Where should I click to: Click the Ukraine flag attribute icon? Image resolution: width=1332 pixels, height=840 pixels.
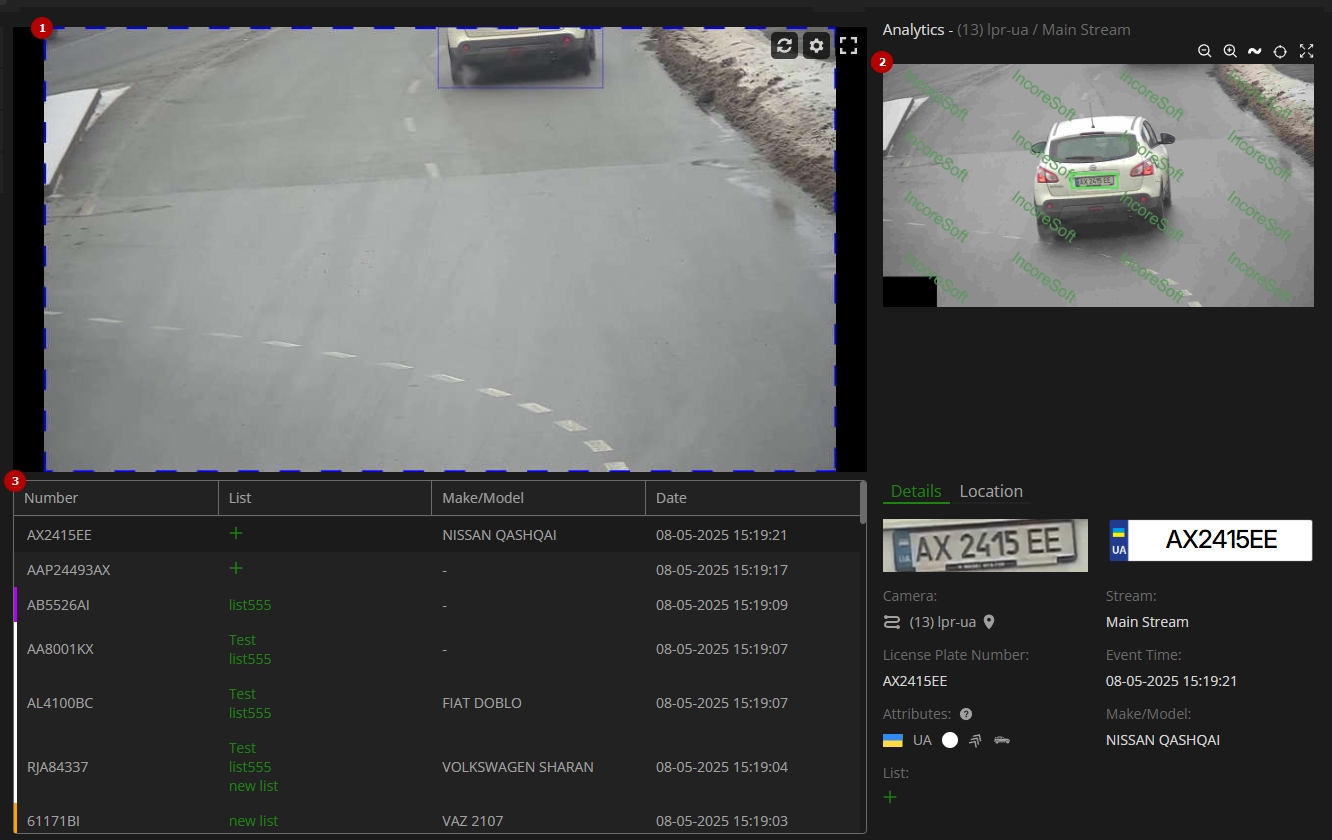pyautogui.click(x=893, y=740)
